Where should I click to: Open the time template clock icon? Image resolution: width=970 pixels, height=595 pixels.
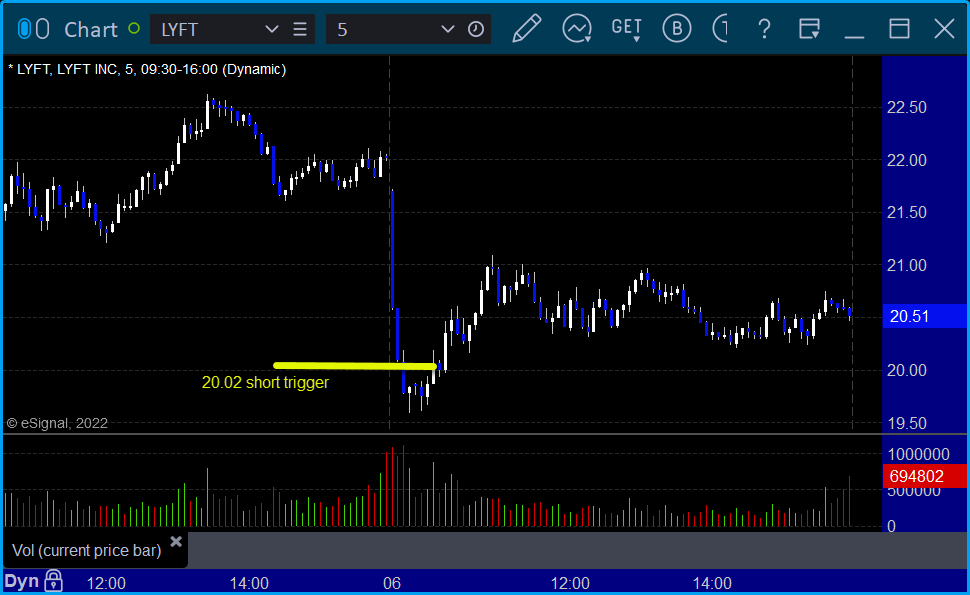476,29
